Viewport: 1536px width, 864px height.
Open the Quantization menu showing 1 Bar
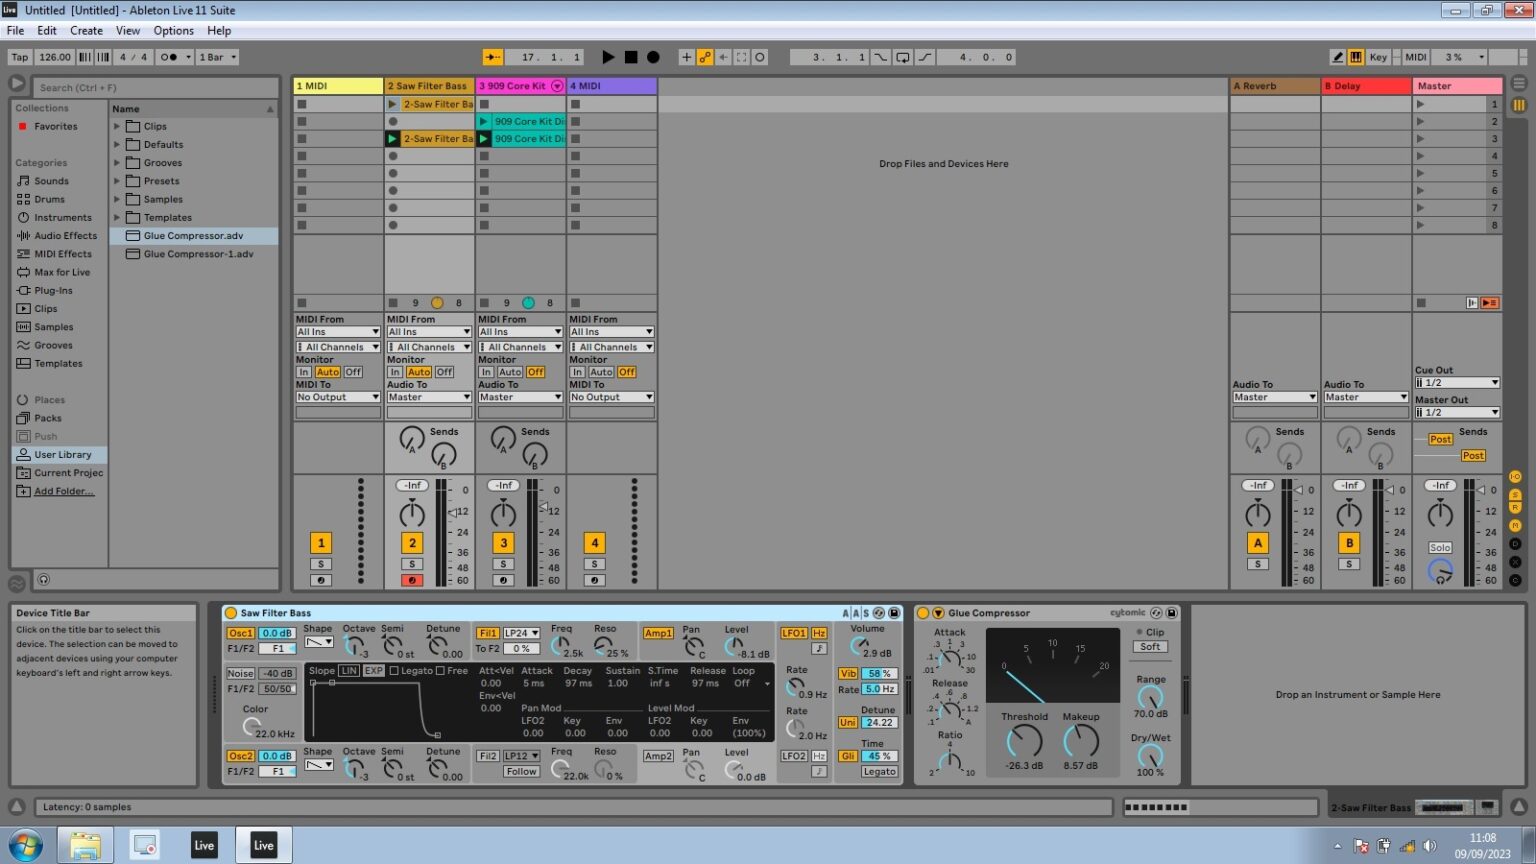click(x=218, y=57)
